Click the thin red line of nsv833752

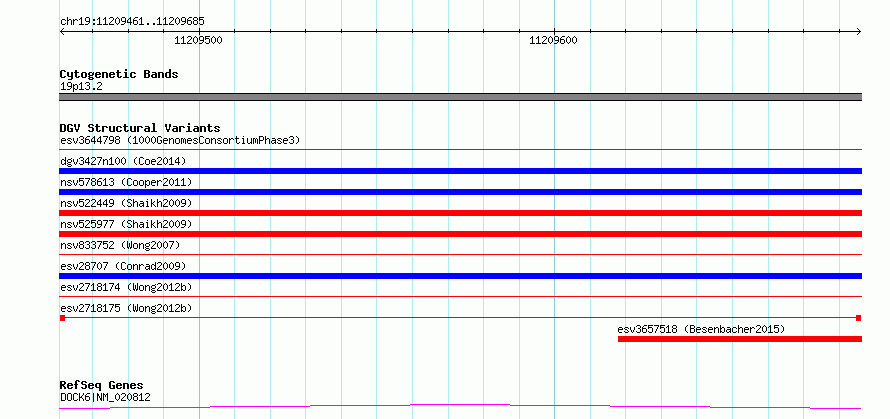(x=460, y=255)
